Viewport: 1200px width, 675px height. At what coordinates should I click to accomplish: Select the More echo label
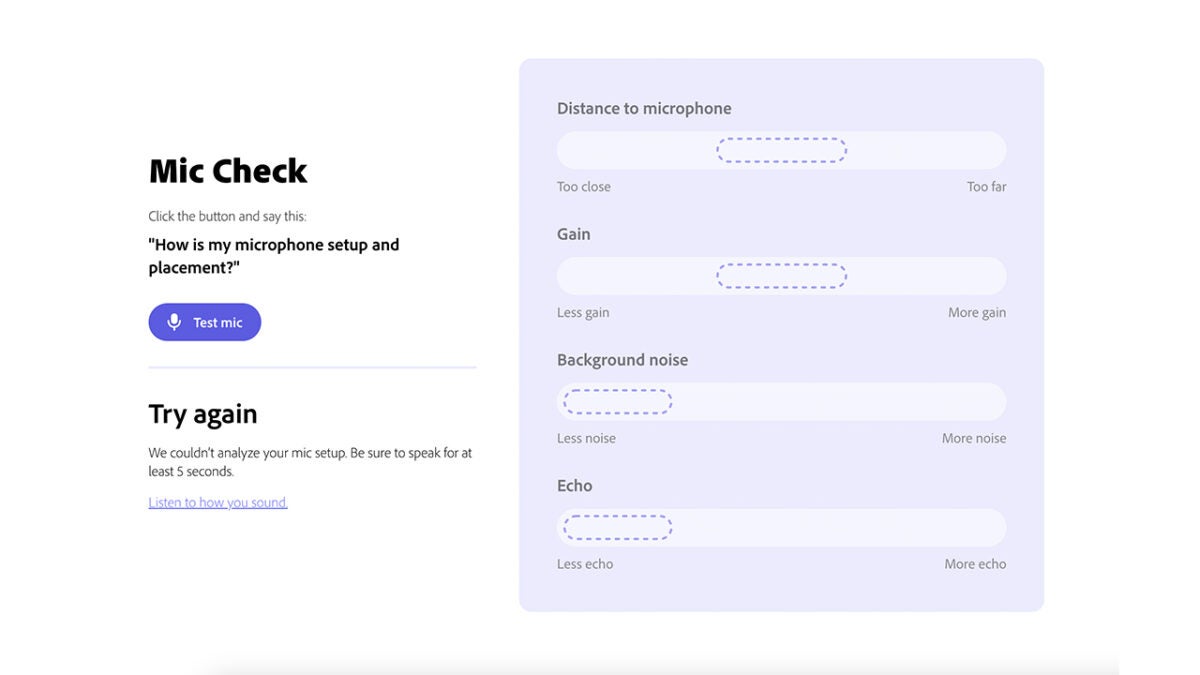click(x=975, y=564)
